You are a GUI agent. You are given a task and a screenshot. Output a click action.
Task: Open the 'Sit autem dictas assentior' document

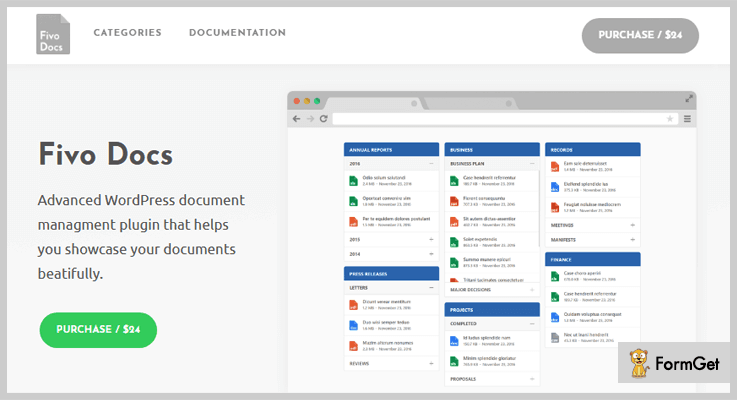pyautogui.click(x=489, y=219)
